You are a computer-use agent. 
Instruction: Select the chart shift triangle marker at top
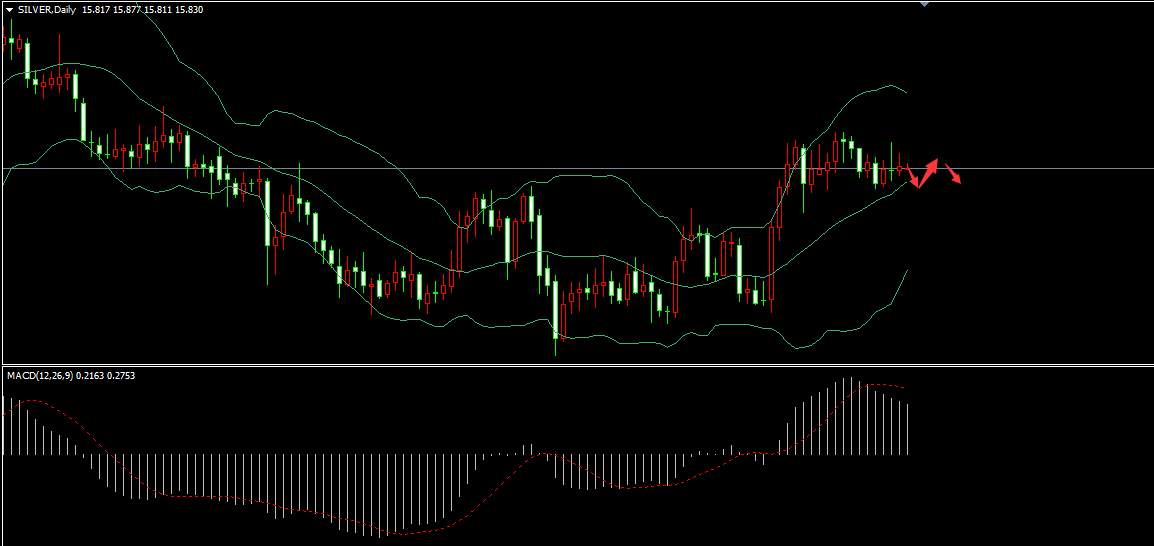point(924,4)
